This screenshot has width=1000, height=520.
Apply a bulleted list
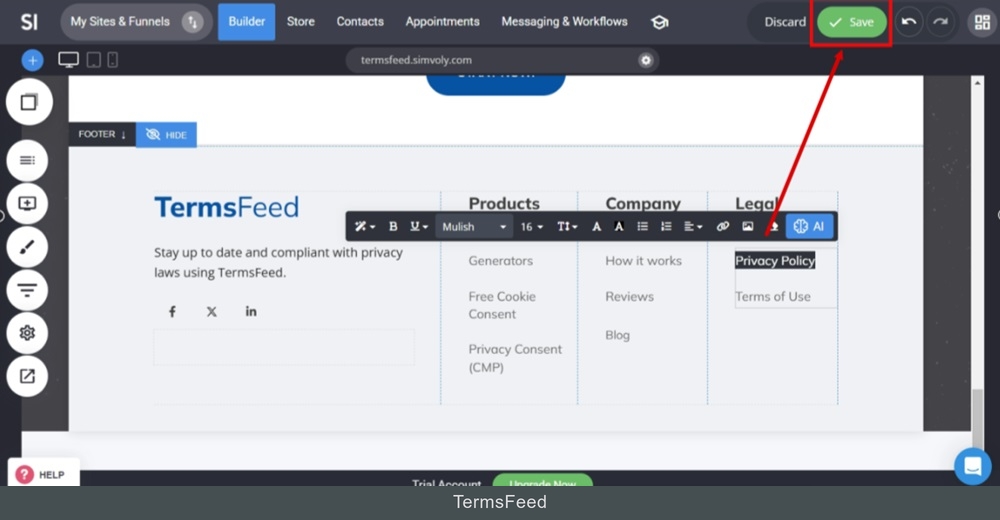[x=642, y=227]
